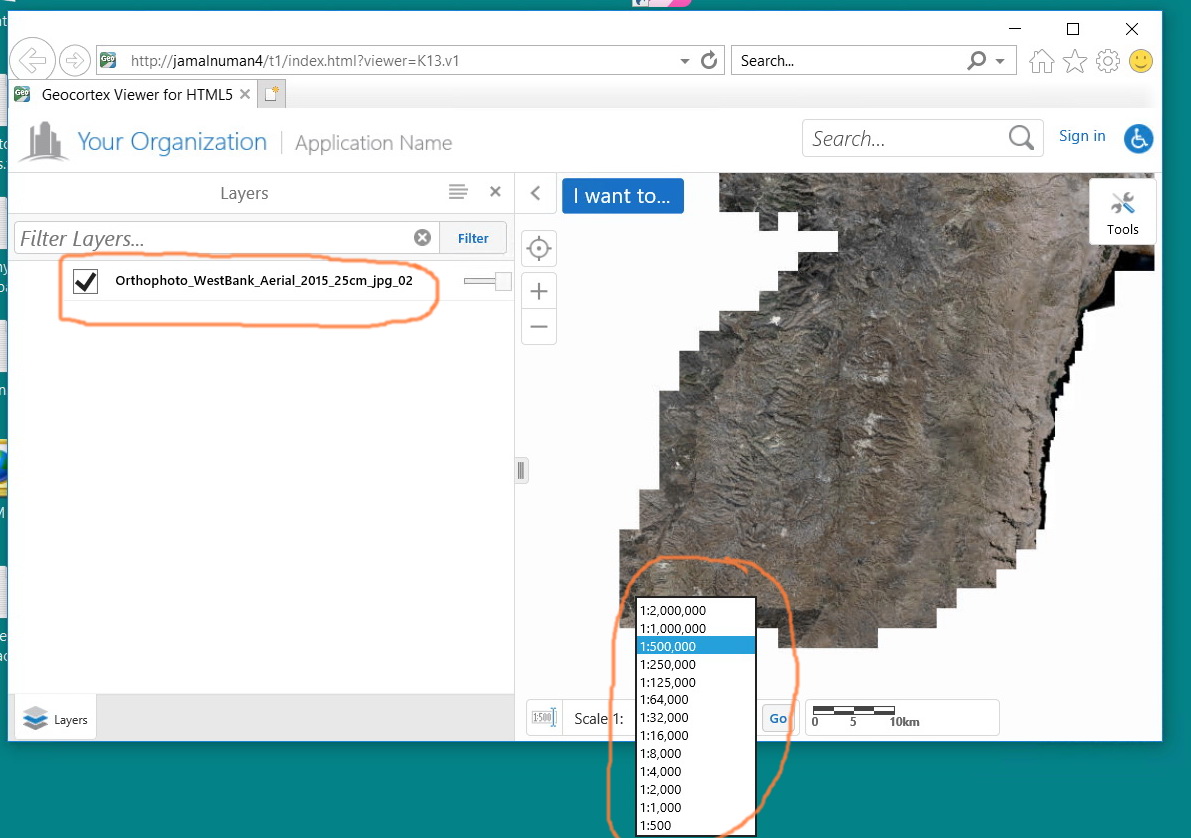Click the smiley feedback icon
The width and height of the screenshot is (1191, 838).
1141,61
